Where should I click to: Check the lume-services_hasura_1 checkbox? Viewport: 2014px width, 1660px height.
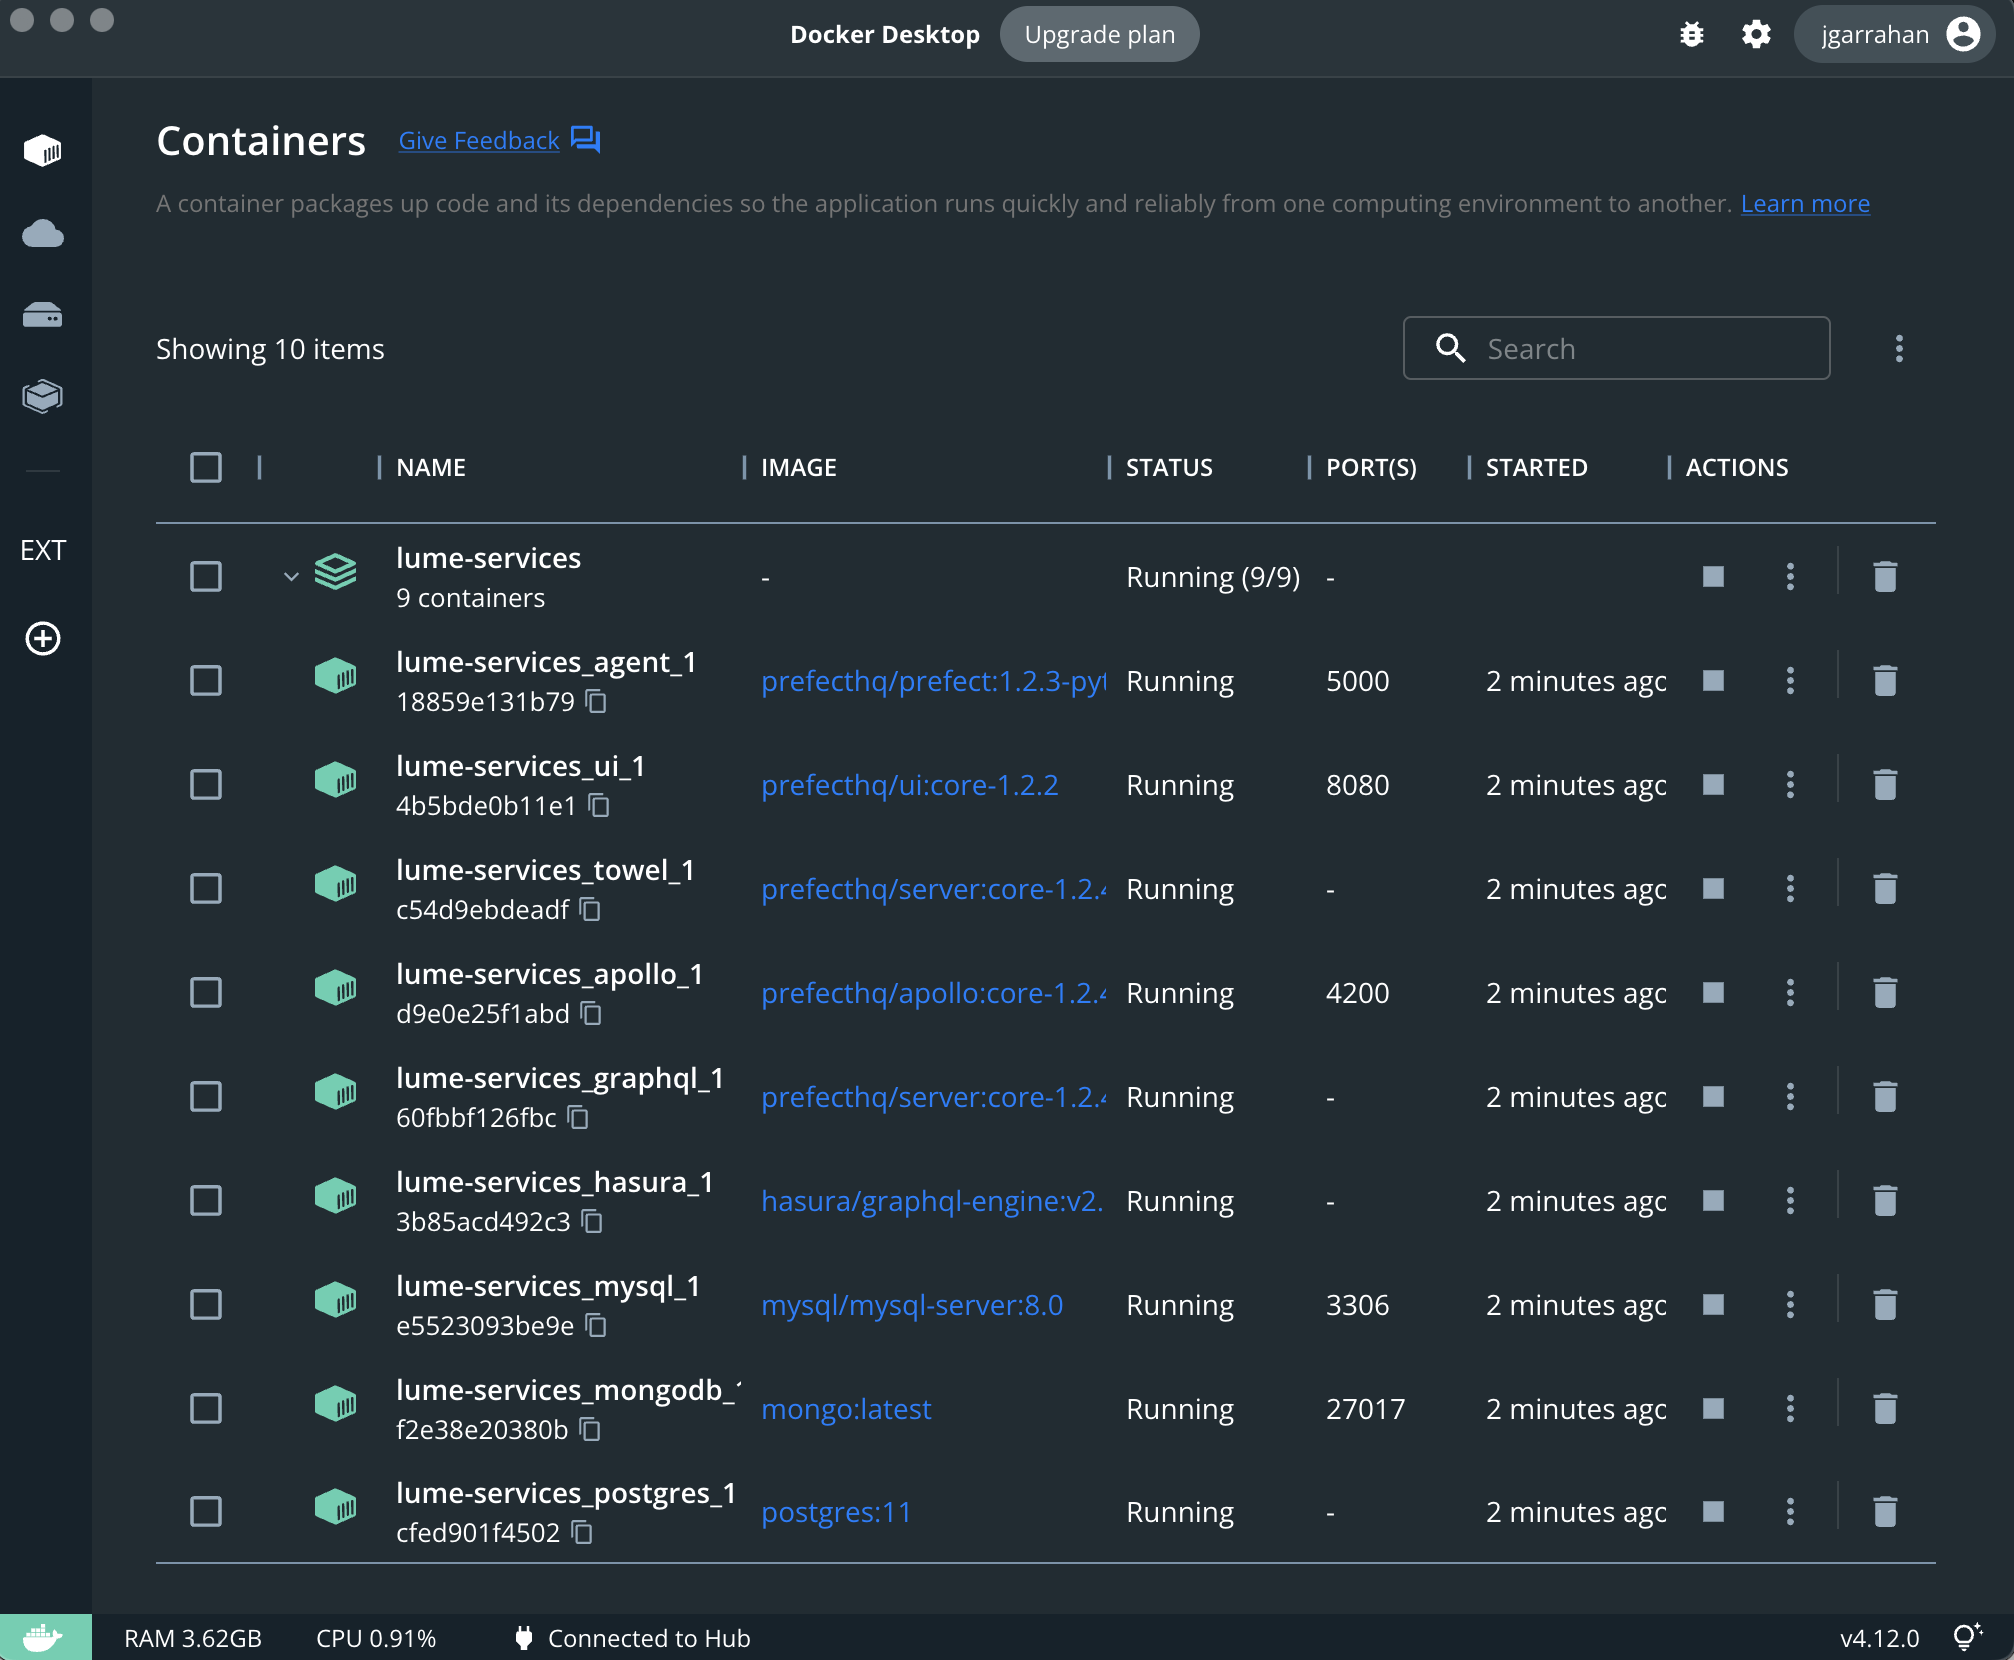pyautogui.click(x=206, y=1200)
